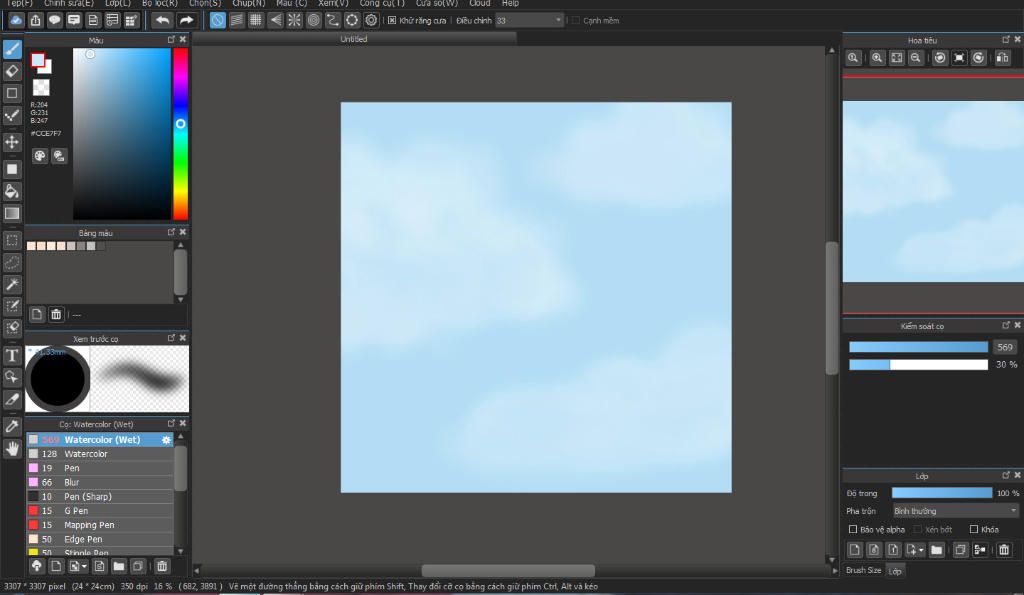The image size is (1024, 595).
Task: Click the Độ trong layer opacity slider
Action: tap(942, 493)
